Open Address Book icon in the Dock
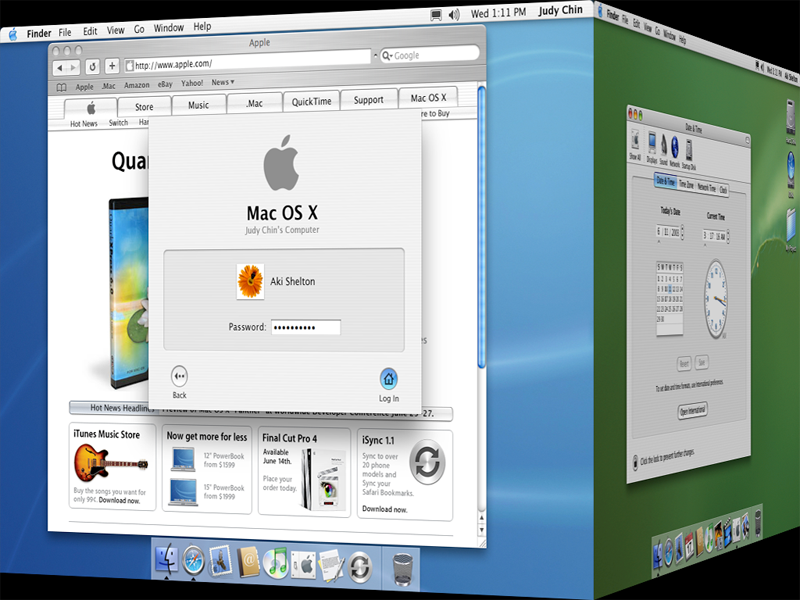Screen dimensions: 800x600 (x=248, y=562)
